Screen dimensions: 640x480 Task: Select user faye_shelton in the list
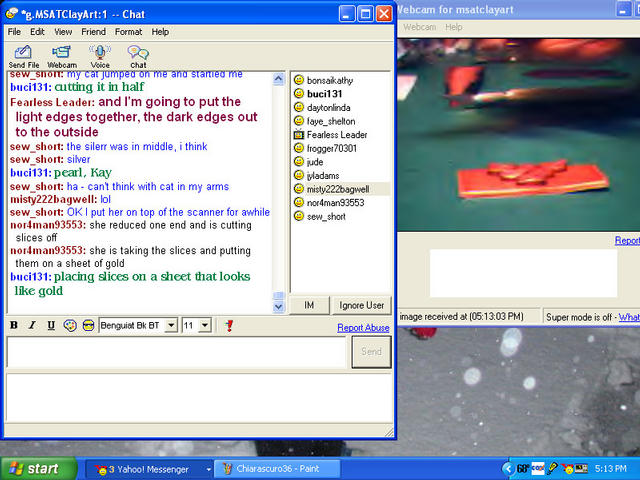point(331,121)
